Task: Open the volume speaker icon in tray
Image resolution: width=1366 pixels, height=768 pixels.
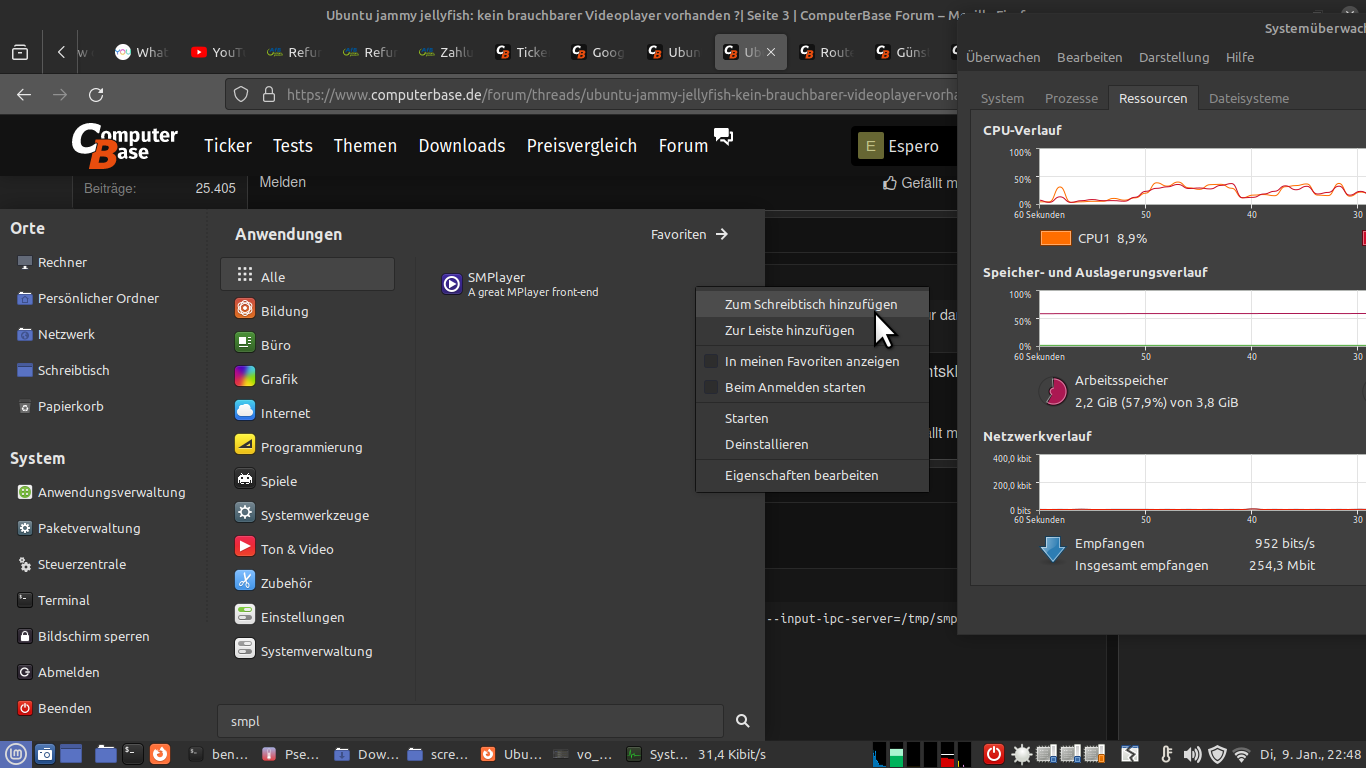Action: [x=1192, y=754]
